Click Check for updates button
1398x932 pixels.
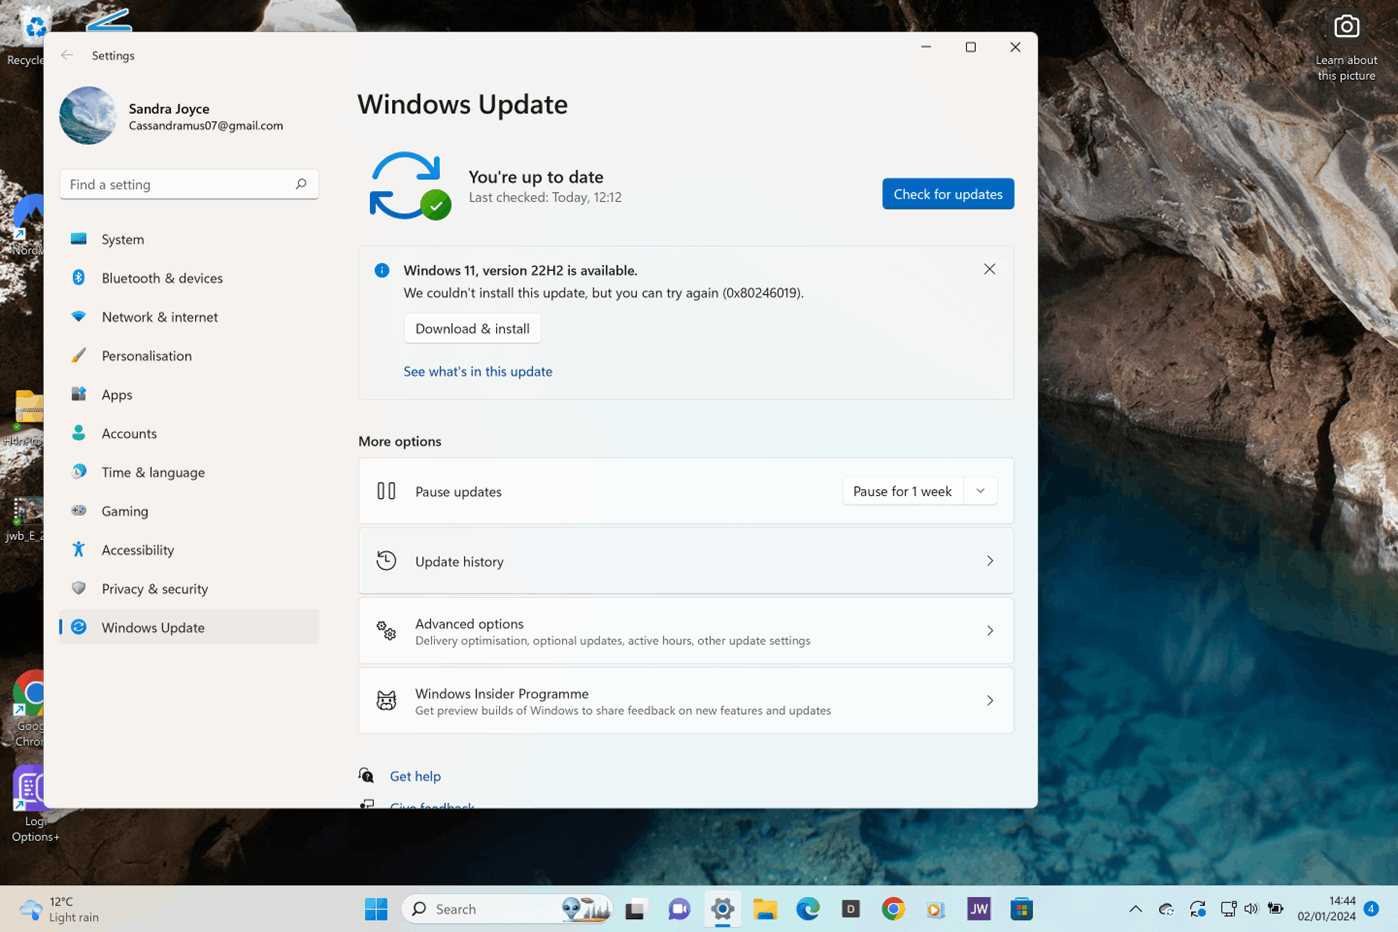[948, 194]
